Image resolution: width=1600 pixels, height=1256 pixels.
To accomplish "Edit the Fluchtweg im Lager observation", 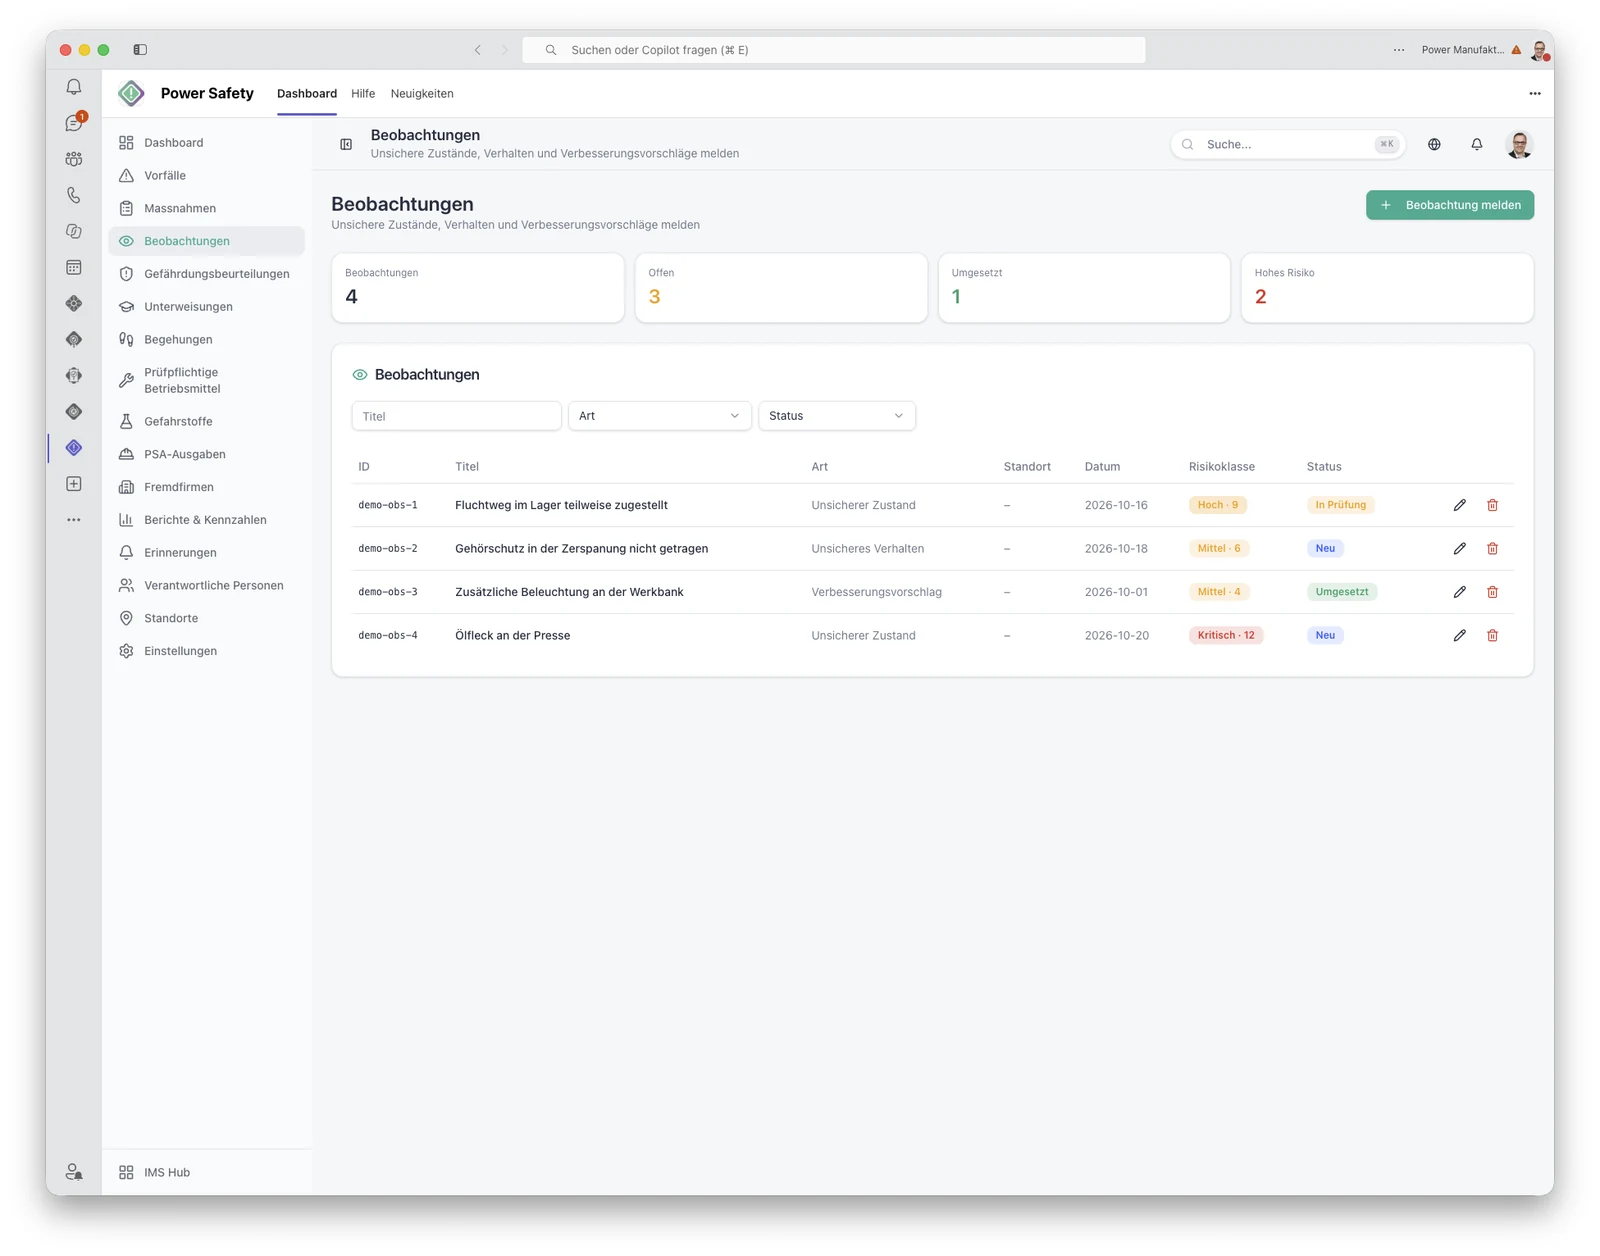I will 1459,505.
